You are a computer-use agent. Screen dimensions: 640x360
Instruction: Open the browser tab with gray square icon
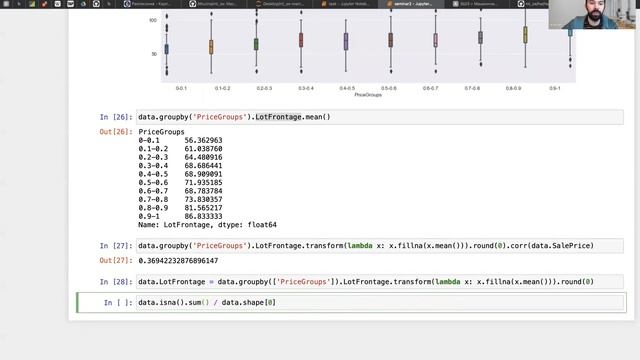[477, 4]
